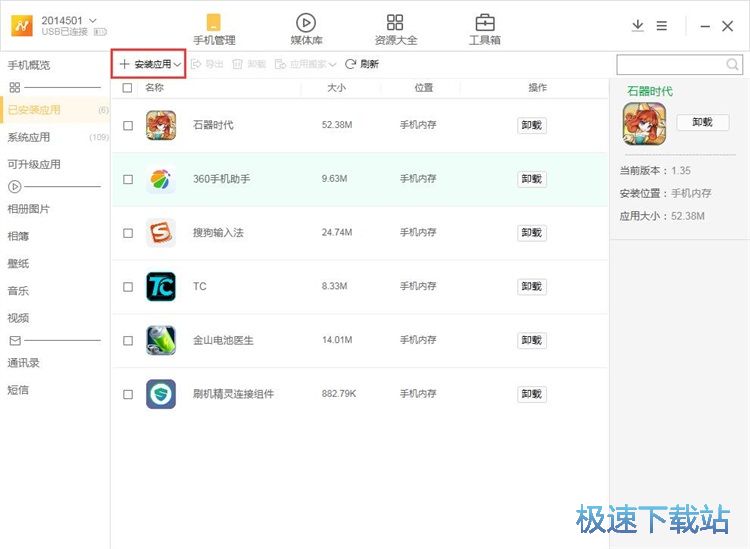750x549 pixels.
Task: Expand the 安装应用 dropdown
Action: tap(178, 64)
